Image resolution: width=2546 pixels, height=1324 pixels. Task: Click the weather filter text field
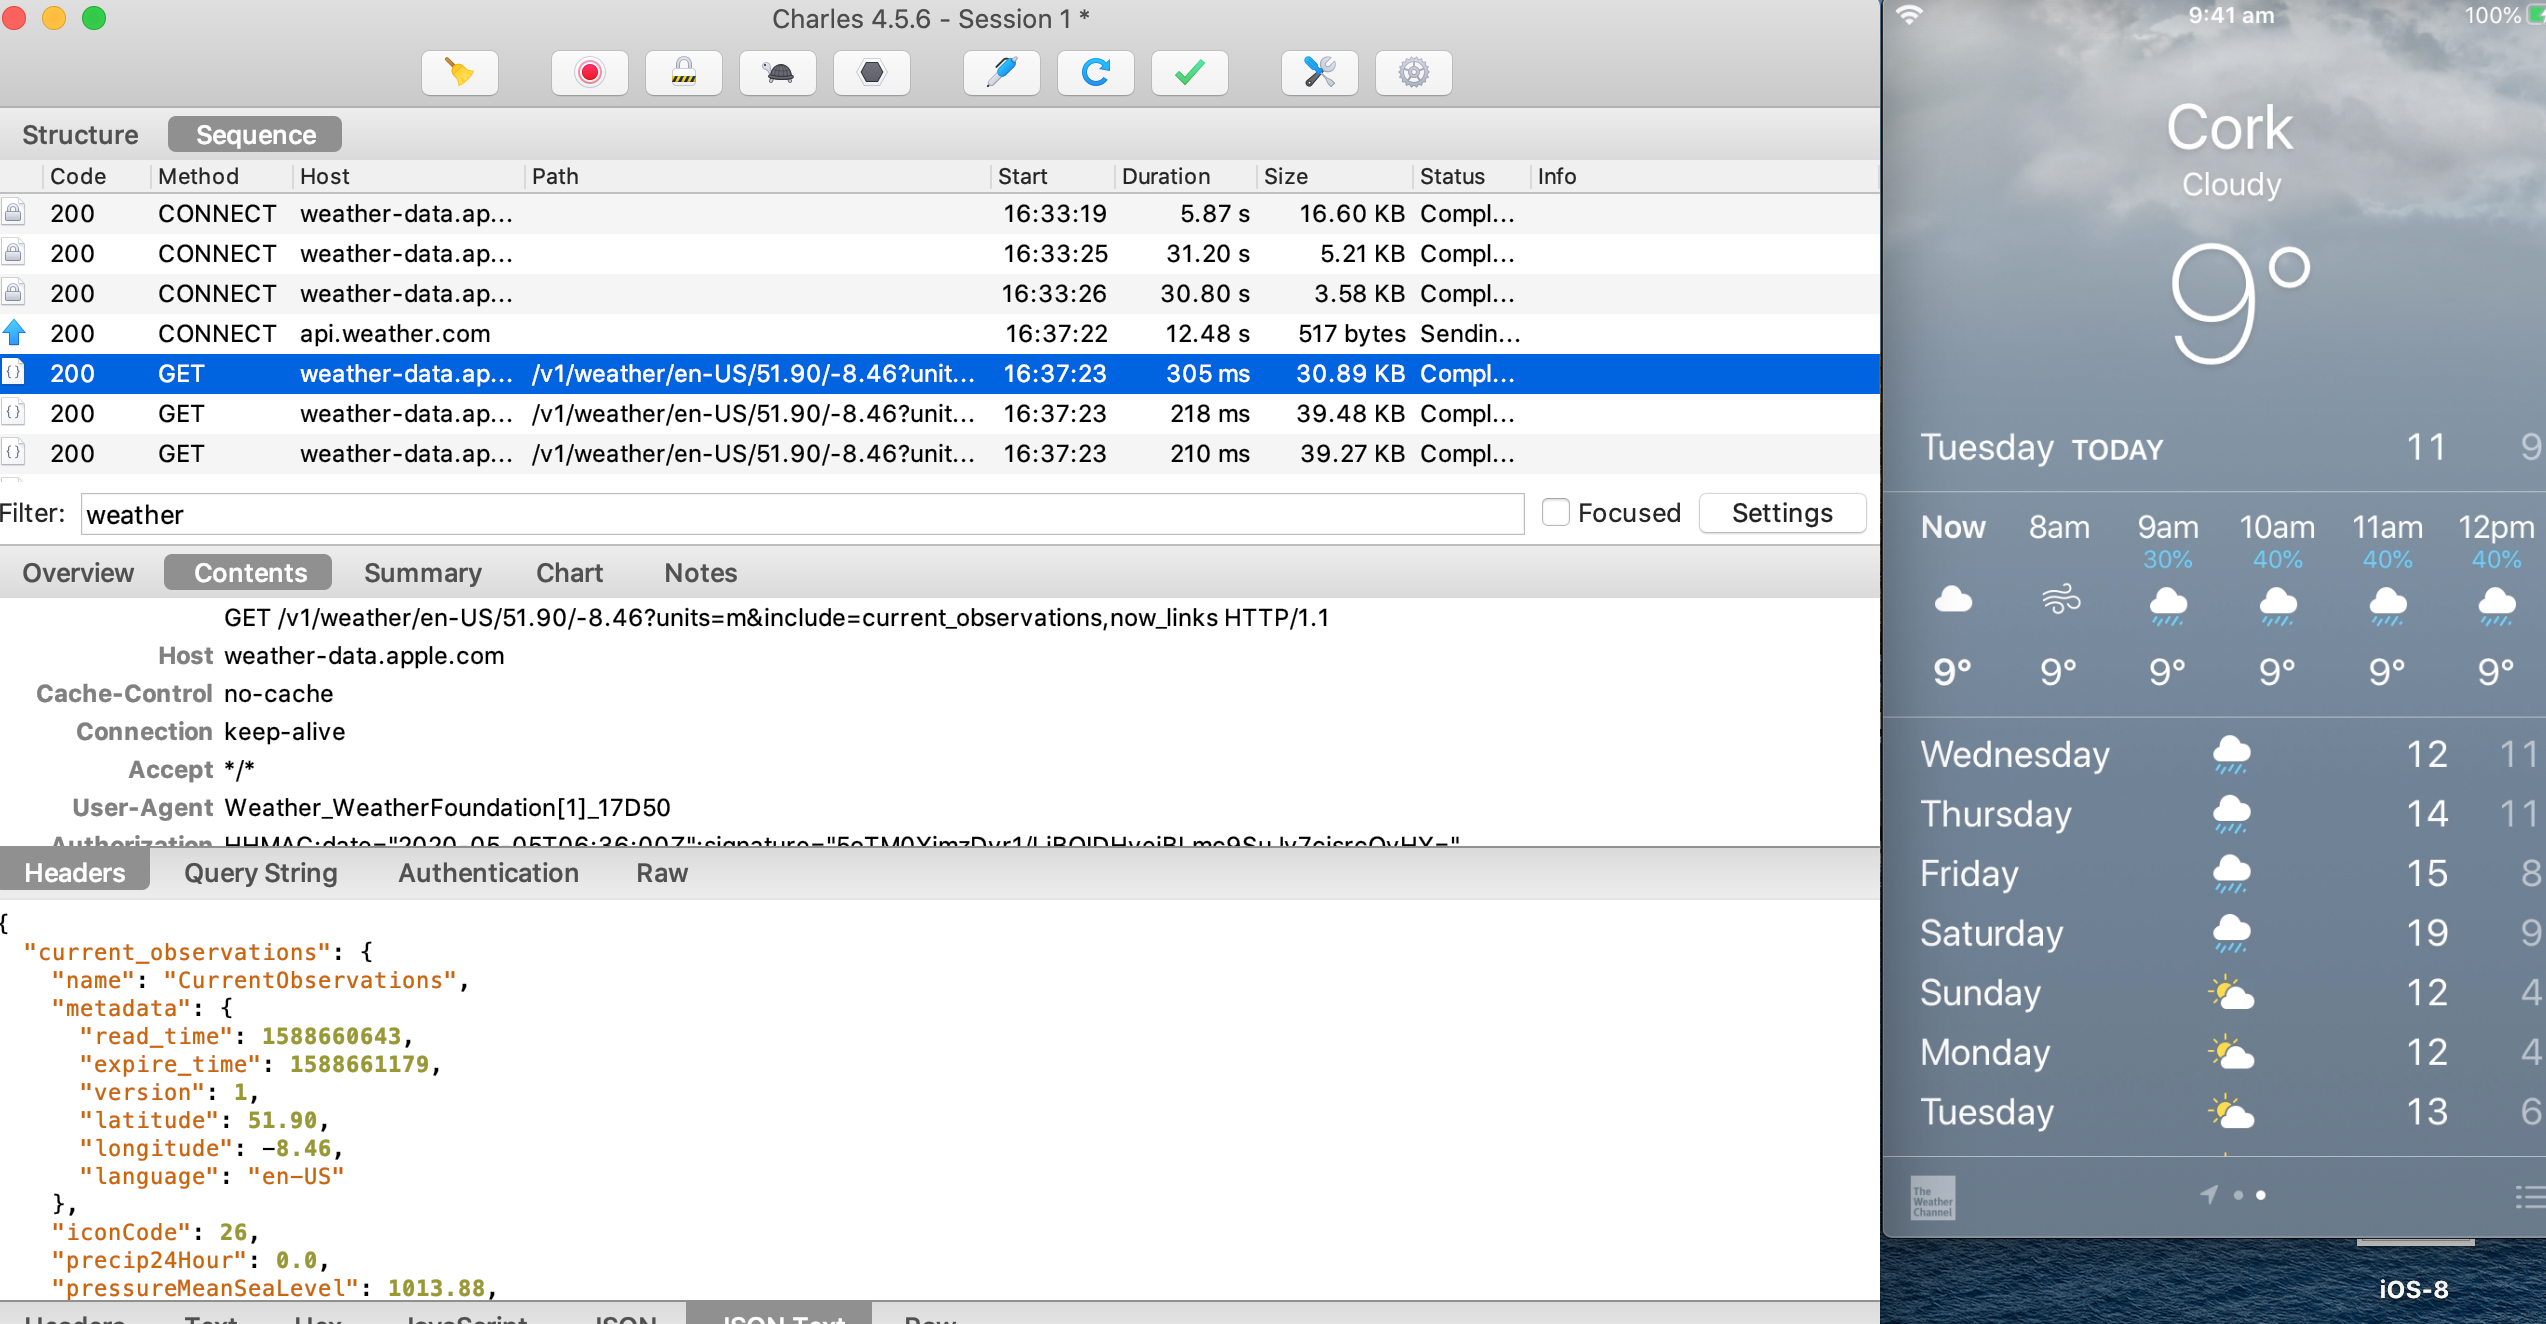[x=800, y=515]
